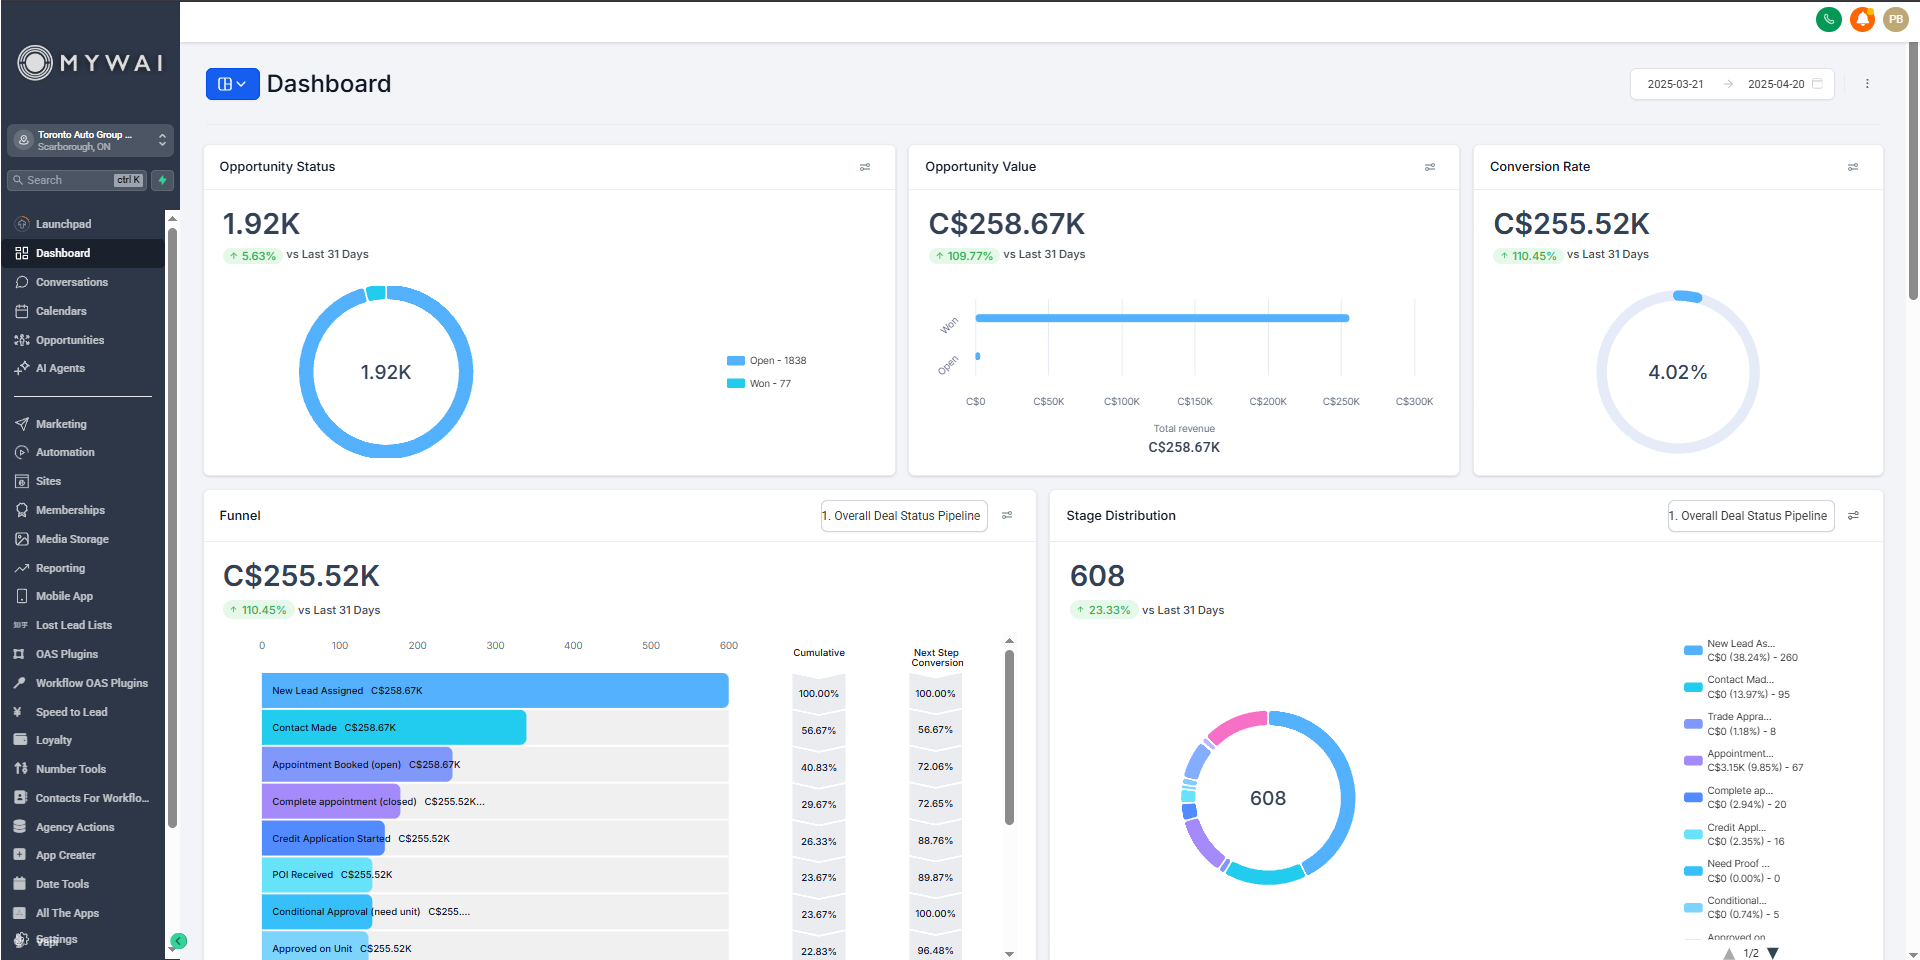The width and height of the screenshot is (1920, 960).
Task: Click the green phone call icon
Action: pos(1828,19)
